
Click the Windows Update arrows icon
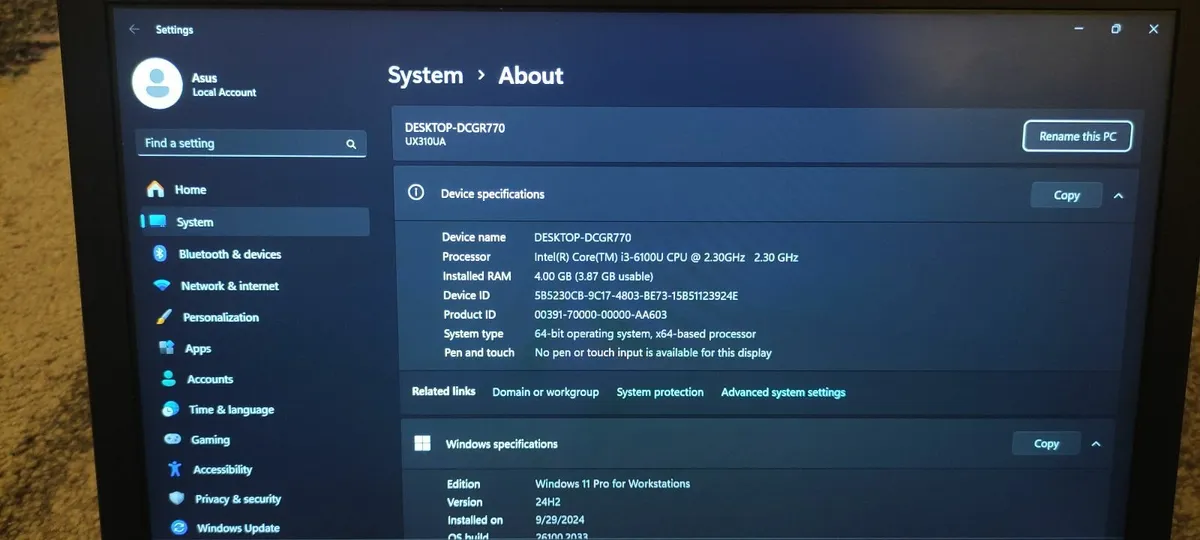pos(179,527)
